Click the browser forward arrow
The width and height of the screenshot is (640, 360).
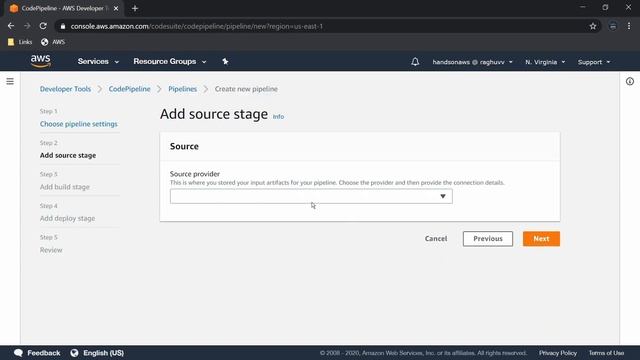tap(27, 26)
